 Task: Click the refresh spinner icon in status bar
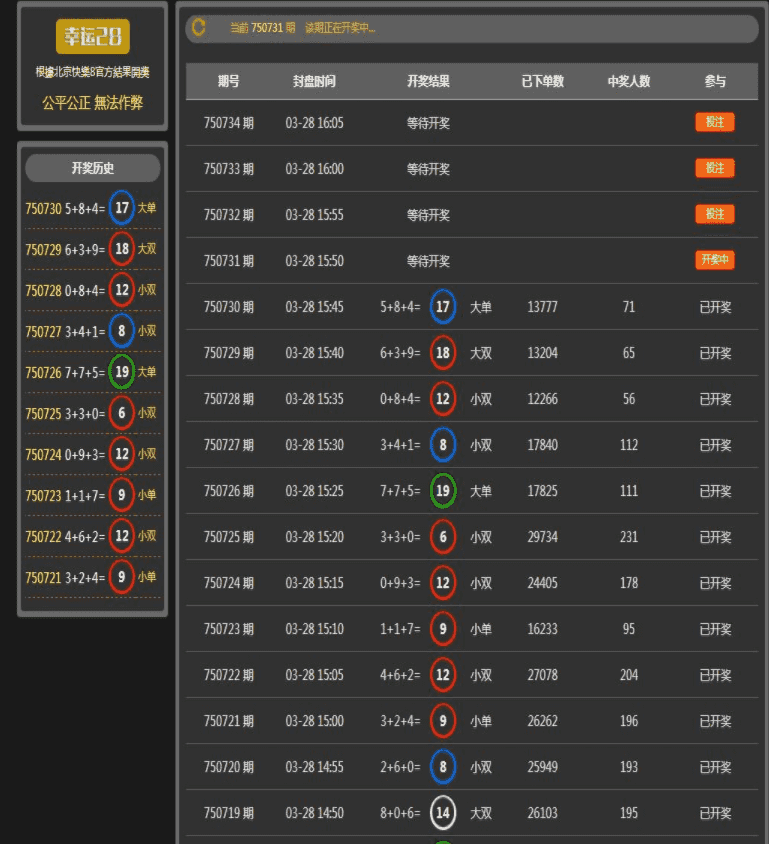tap(199, 27)
